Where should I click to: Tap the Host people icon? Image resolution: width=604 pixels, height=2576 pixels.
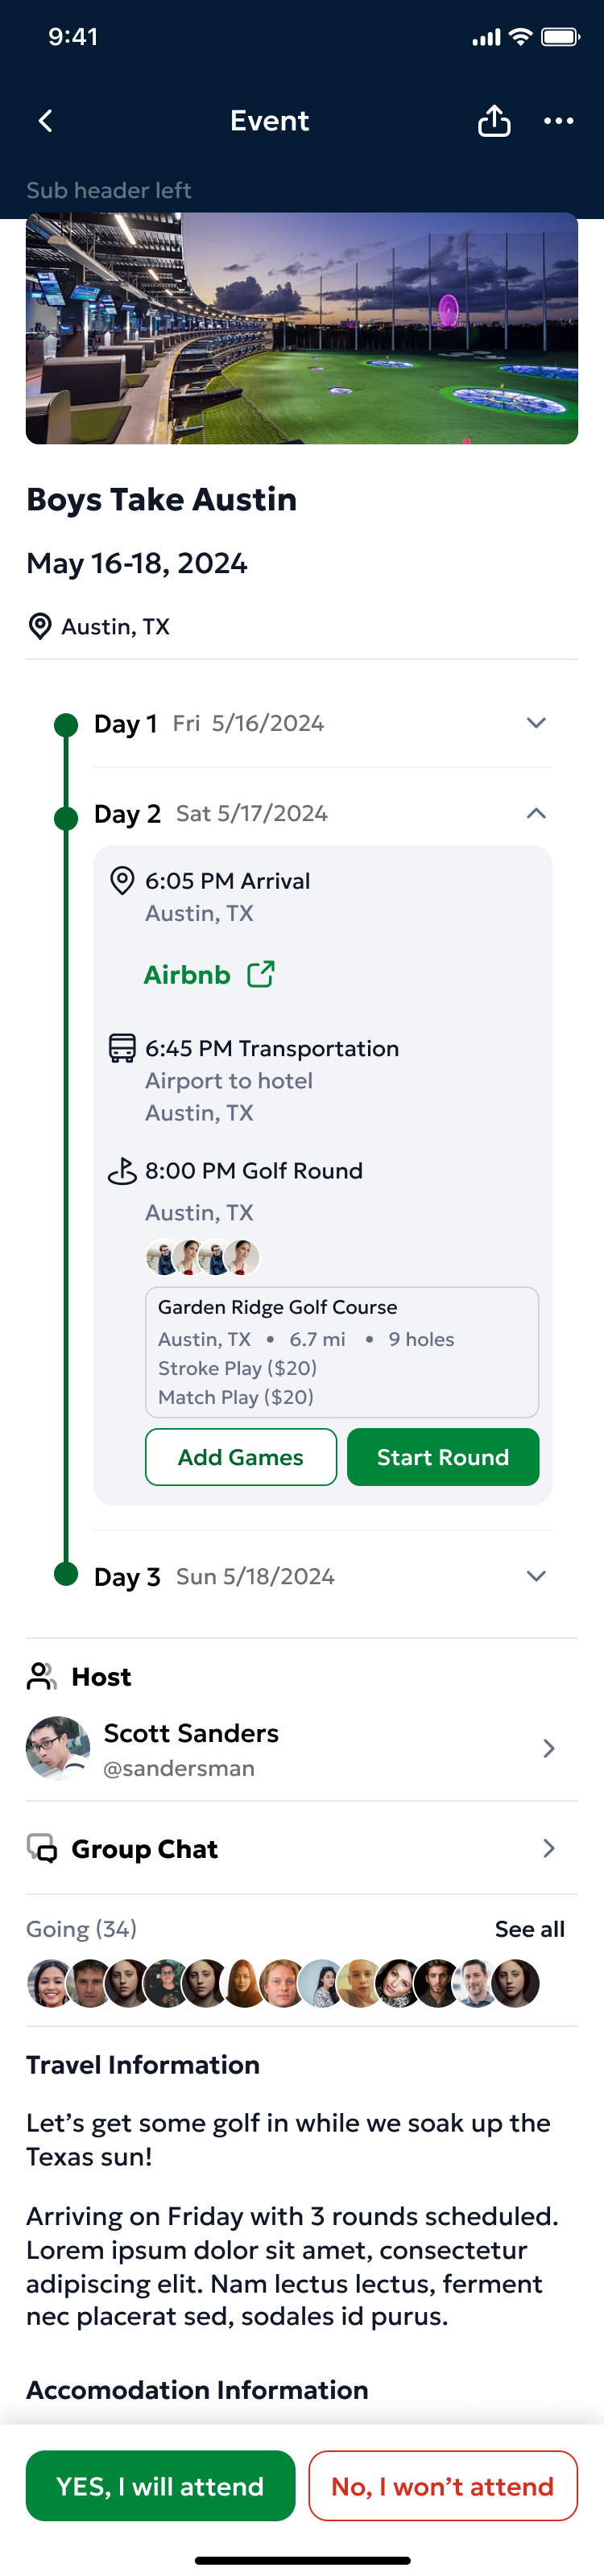click(x=40, y=1677)
